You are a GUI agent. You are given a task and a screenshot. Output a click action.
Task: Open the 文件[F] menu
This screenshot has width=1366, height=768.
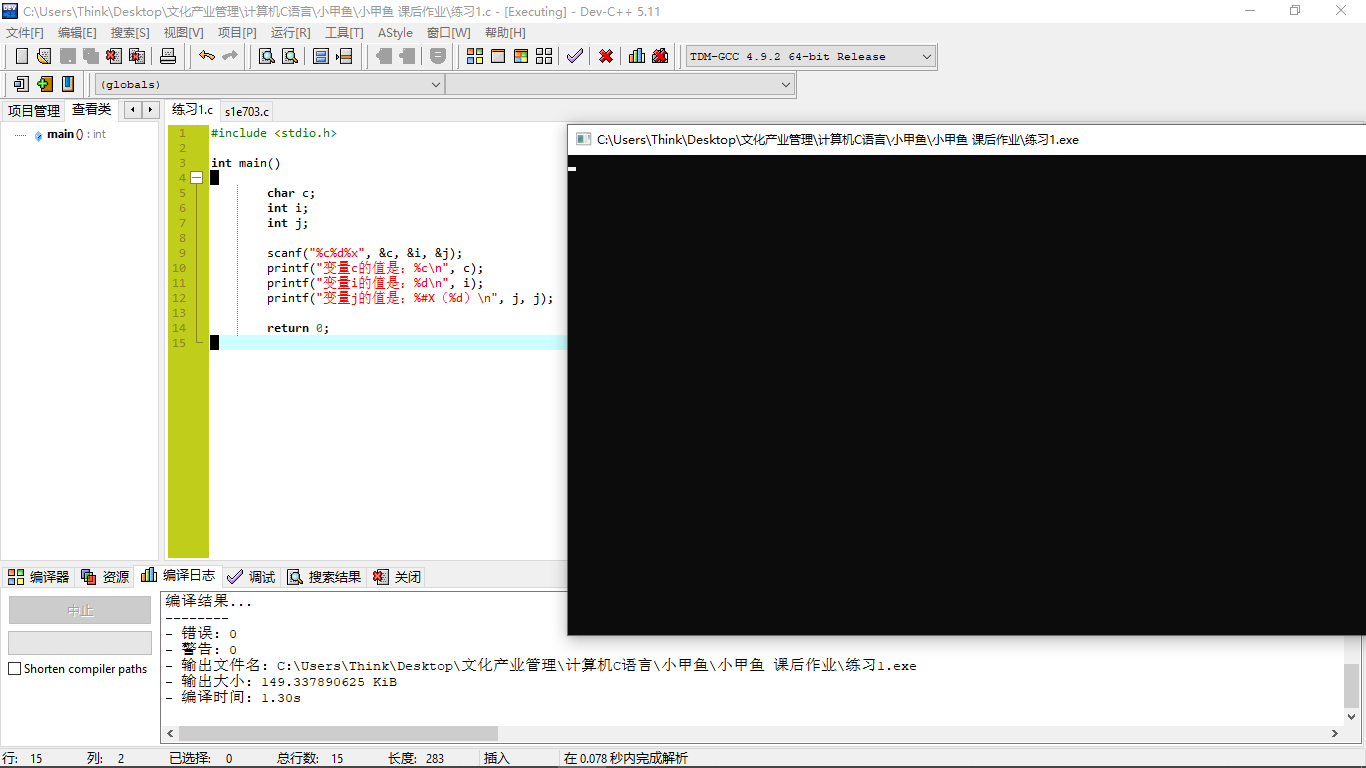click(25, 33)
